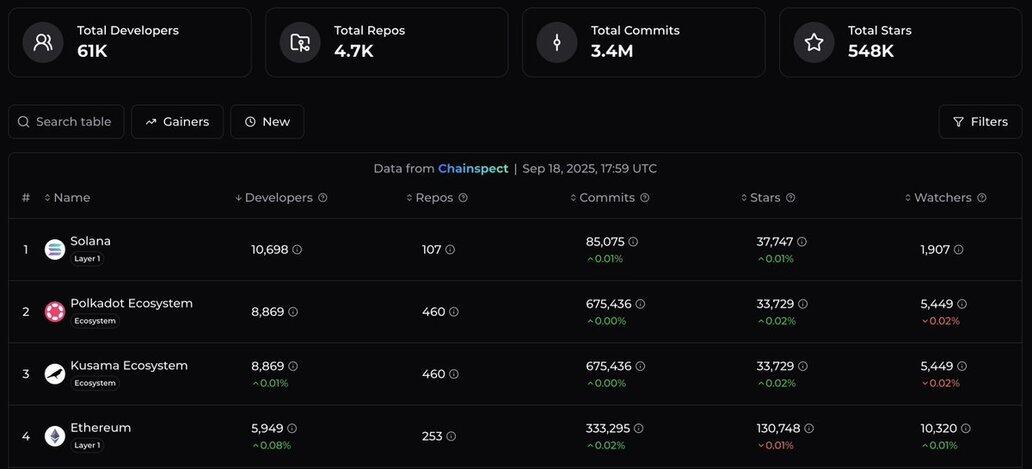Click the Total Developers people icon
Image resolution: width=1032 pixels, height=469 pixels.
(43, 42)
